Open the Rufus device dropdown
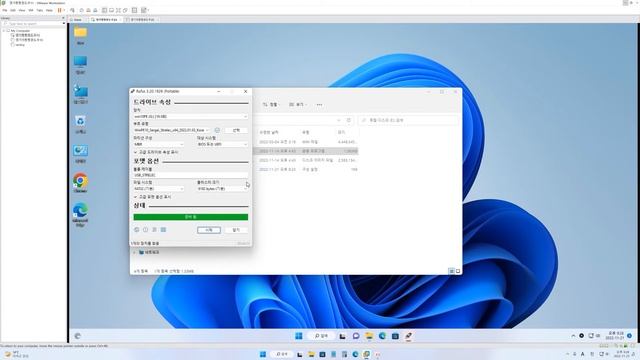This screenshot has width=640, height=360. [x=191, y=117]
